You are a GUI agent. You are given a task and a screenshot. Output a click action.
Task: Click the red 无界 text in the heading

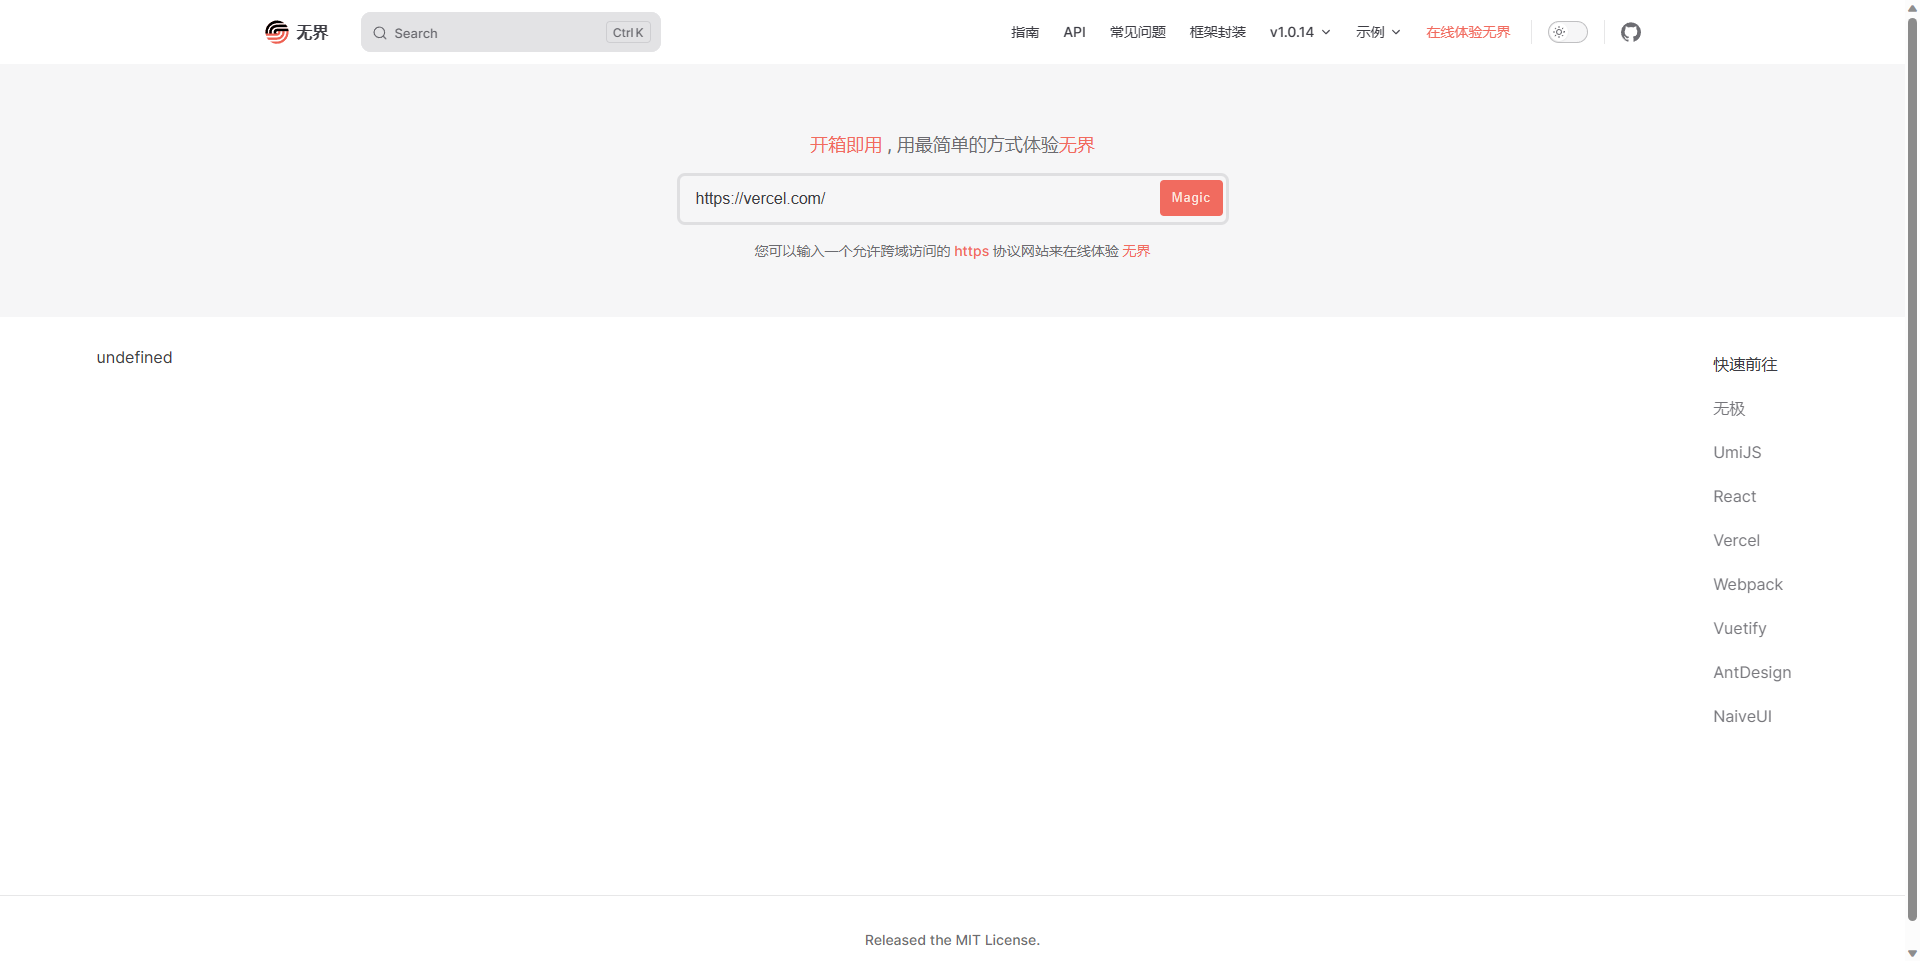coord(1077,145)
